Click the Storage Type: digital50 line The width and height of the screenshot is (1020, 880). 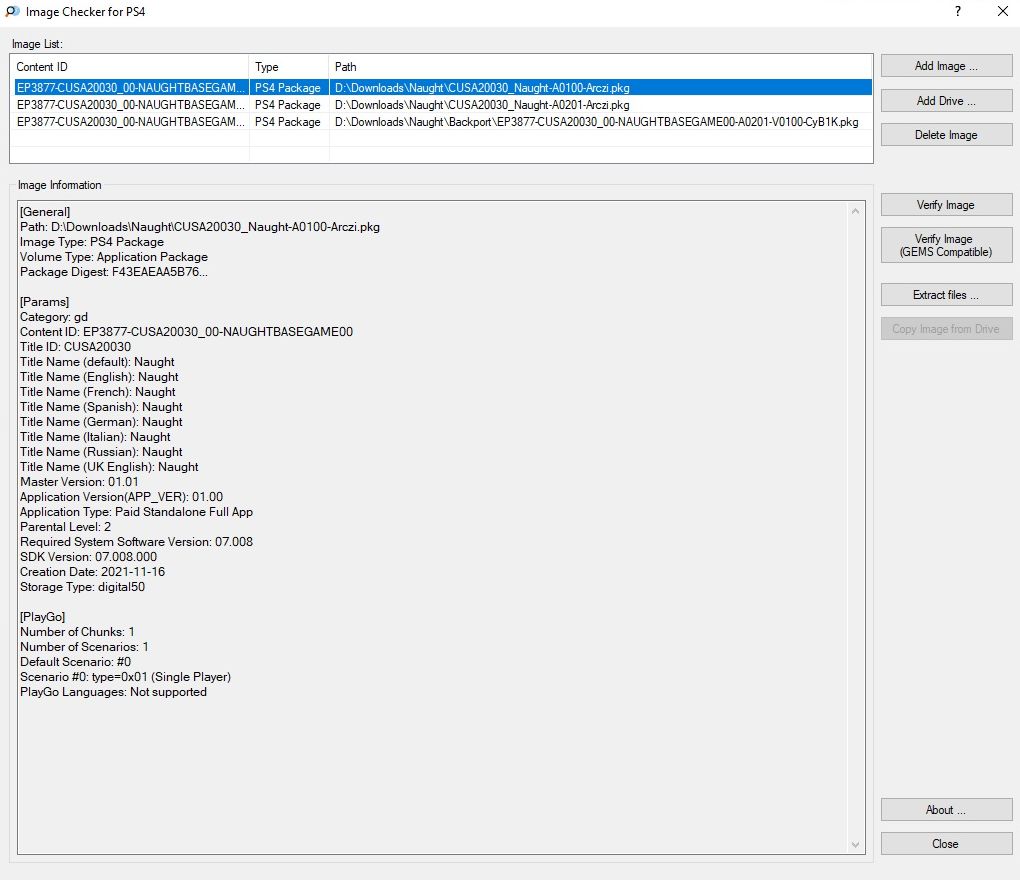pos(83,587)
